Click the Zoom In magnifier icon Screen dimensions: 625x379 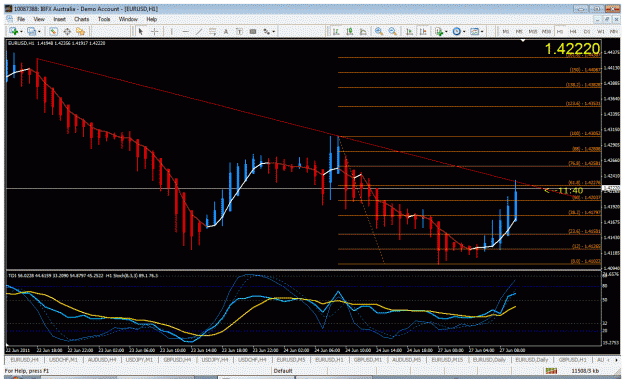[379, 31]
